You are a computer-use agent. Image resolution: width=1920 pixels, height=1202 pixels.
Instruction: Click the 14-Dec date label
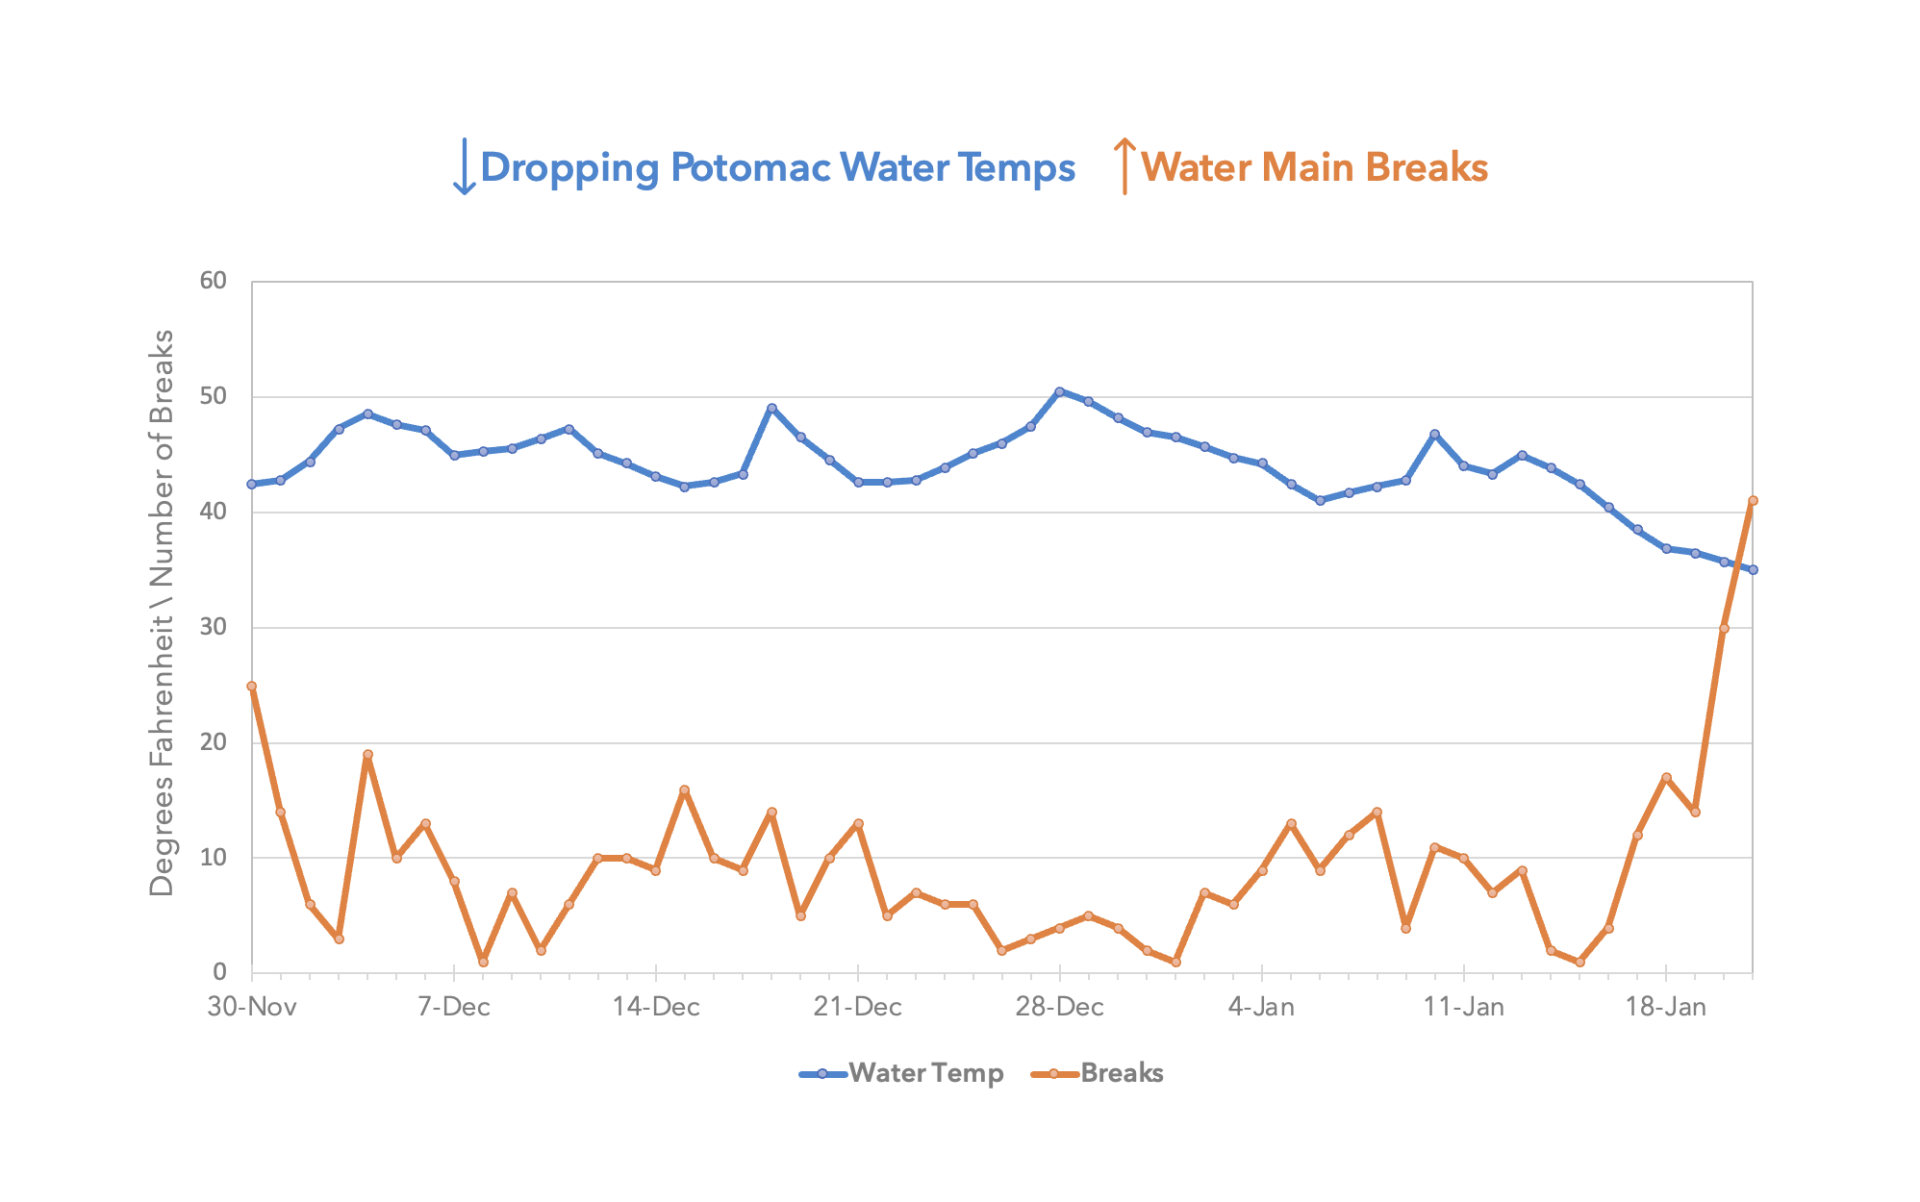click(x=656, y=1006)
